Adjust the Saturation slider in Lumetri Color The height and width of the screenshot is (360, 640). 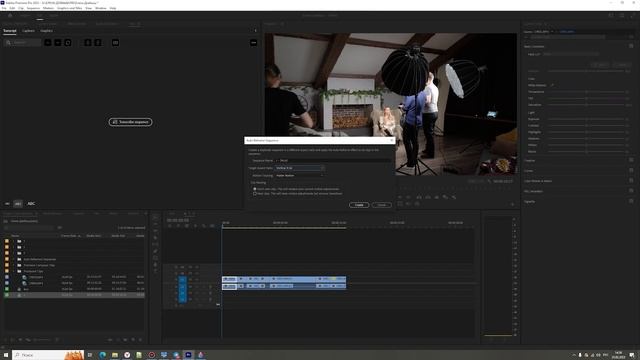tap(586, 105)
